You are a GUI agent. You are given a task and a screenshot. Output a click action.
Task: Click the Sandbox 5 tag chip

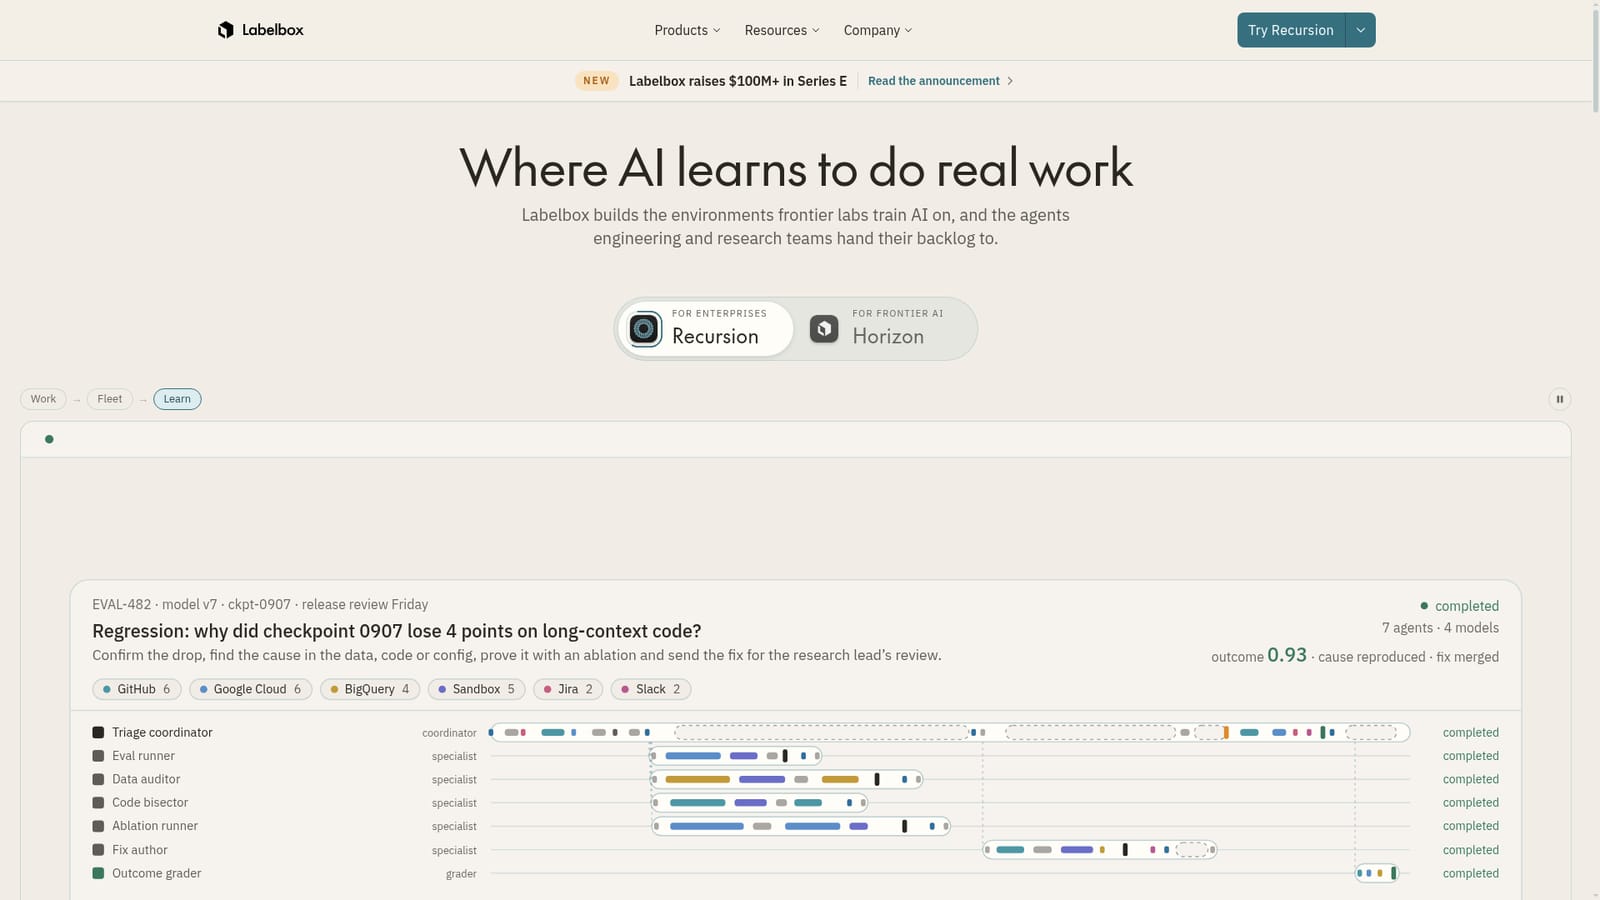pyautogui.click(x=477, y=689)
